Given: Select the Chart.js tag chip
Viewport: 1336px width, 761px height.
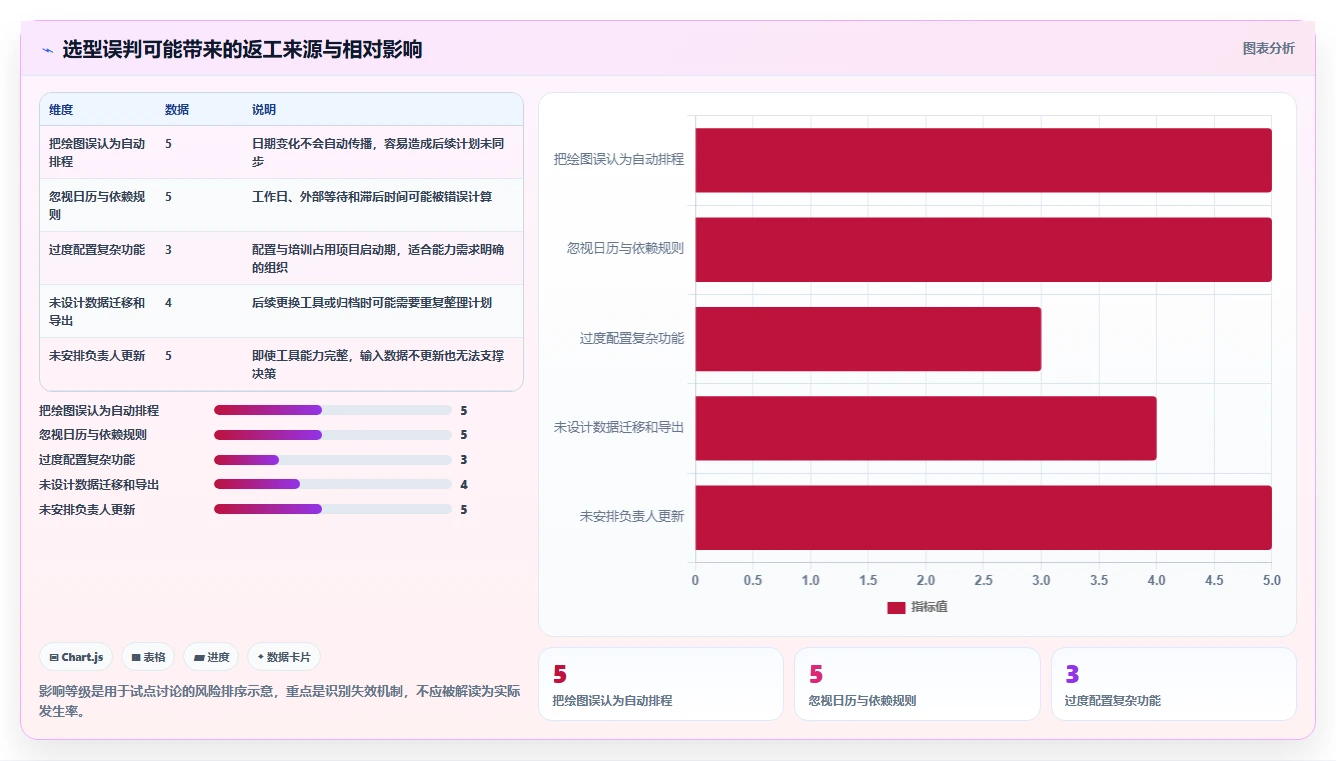Looking at the screenshot, I should coord(77,657).
